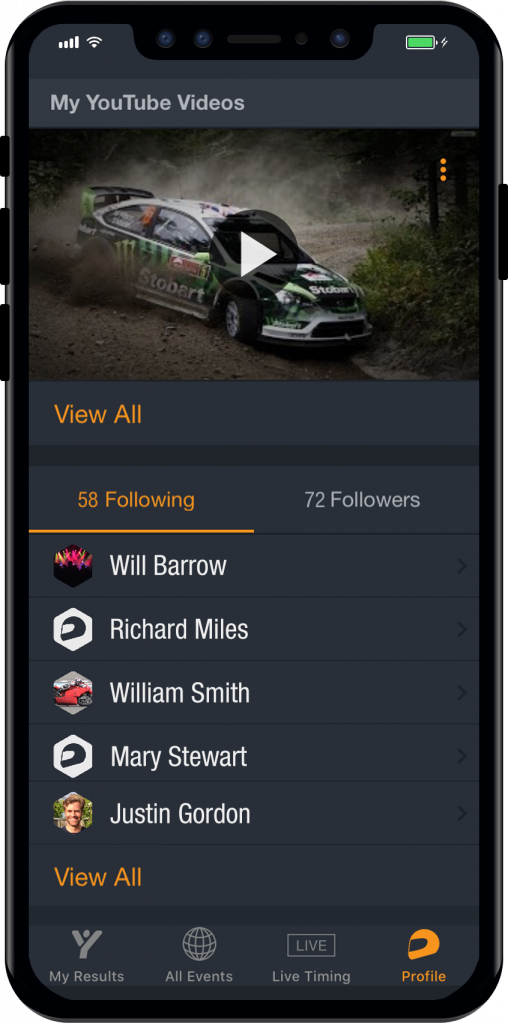508x1024 pixels.
Task: Open the Live Timing LIVE icon
Action: click(x=311, y=945)
